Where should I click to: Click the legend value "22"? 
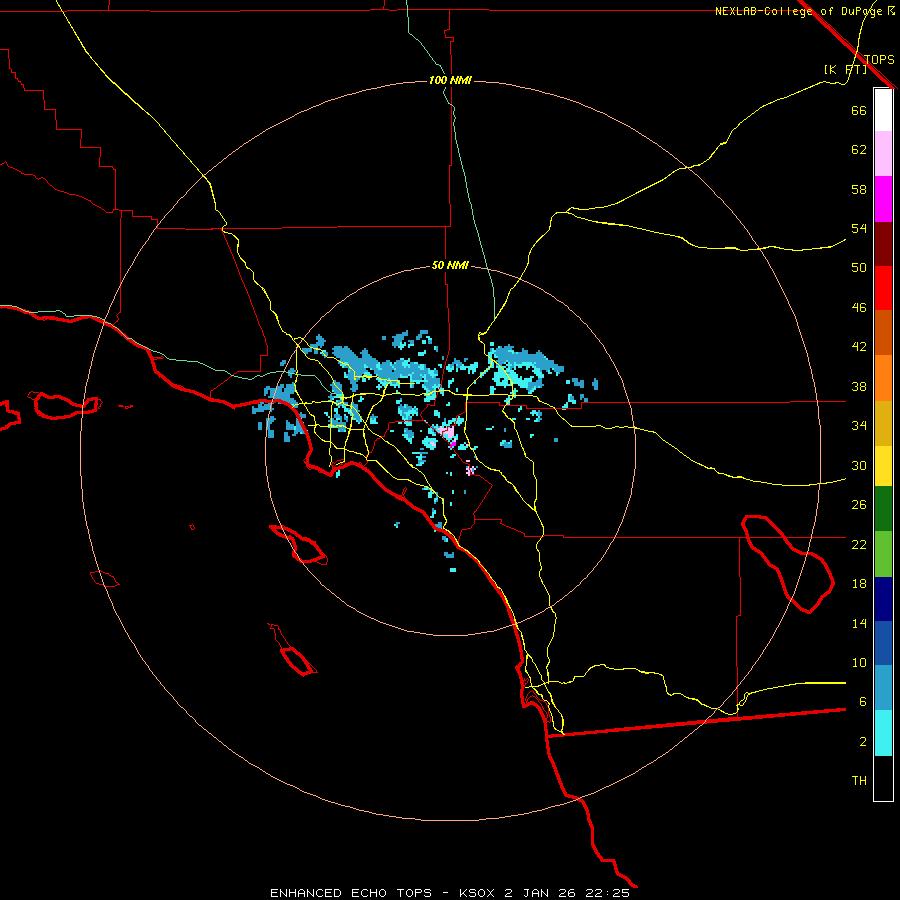tap(859, 544)
